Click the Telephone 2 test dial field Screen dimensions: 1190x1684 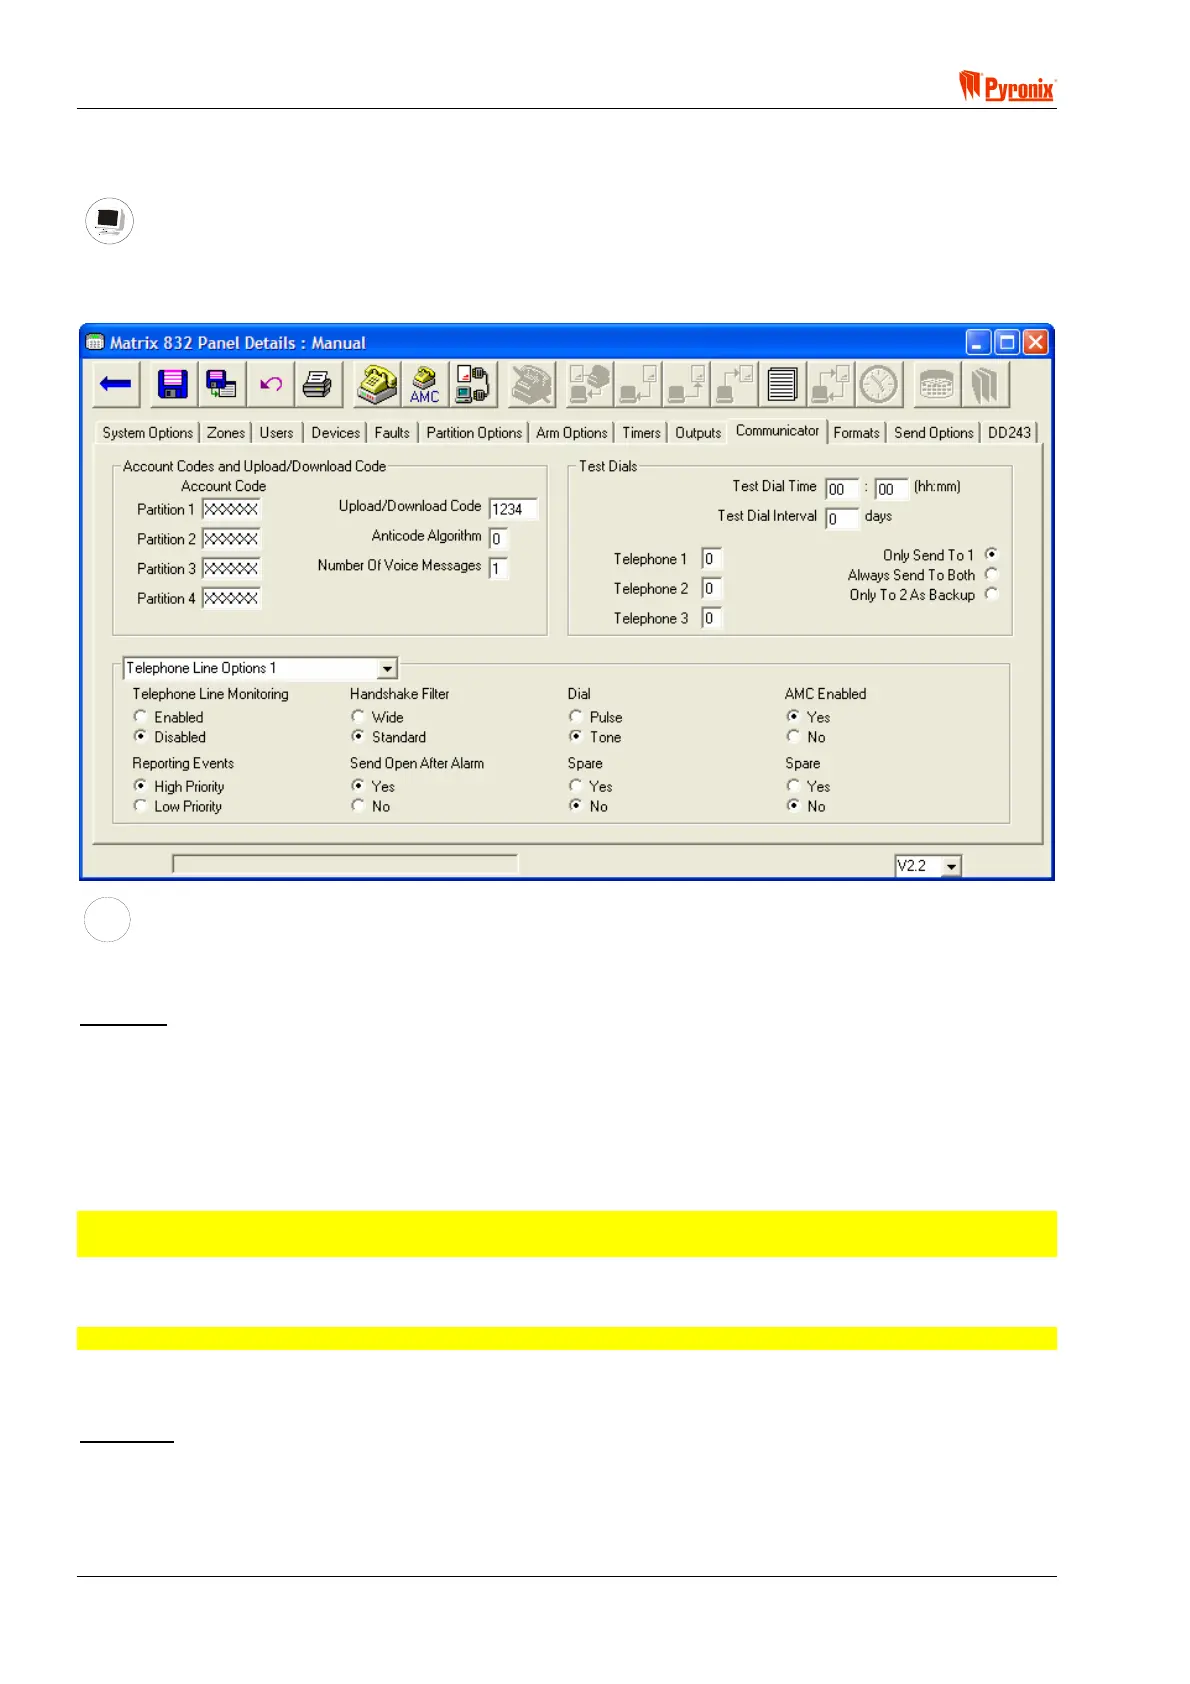(x=712, y=589)
